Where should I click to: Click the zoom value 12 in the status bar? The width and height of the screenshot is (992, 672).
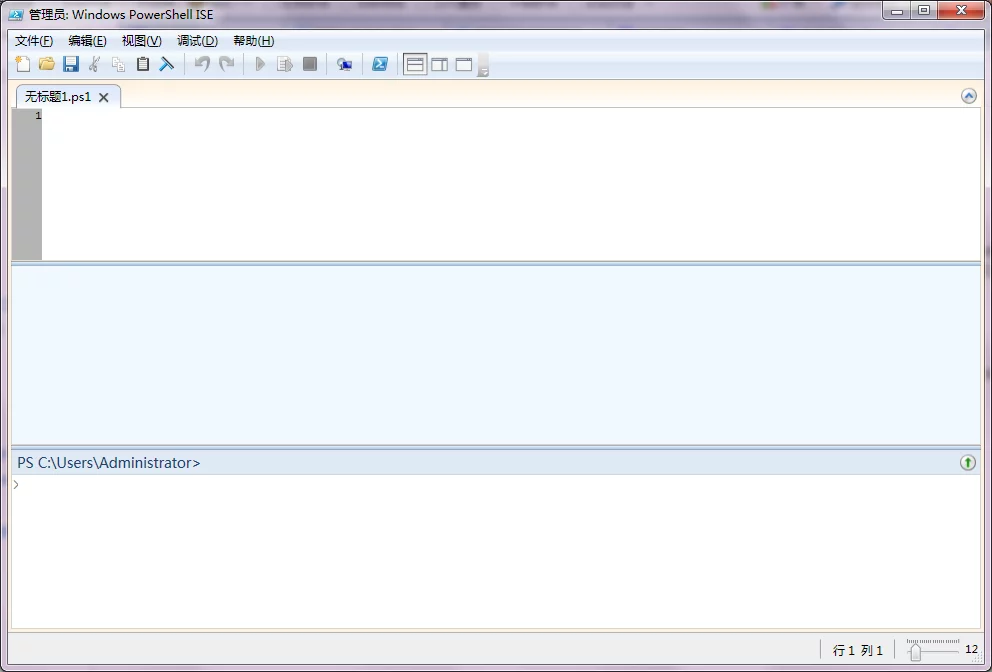pyautogui.click(x=971, y=649)
